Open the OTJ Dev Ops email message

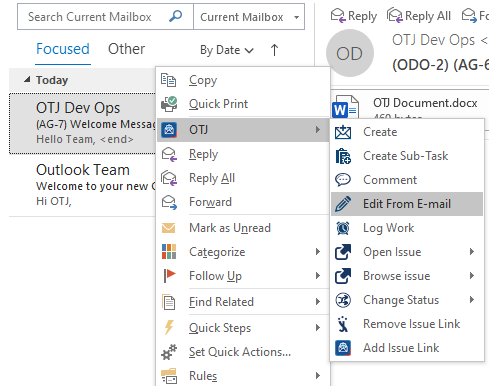pyautogui.click(x=83, y=124)
